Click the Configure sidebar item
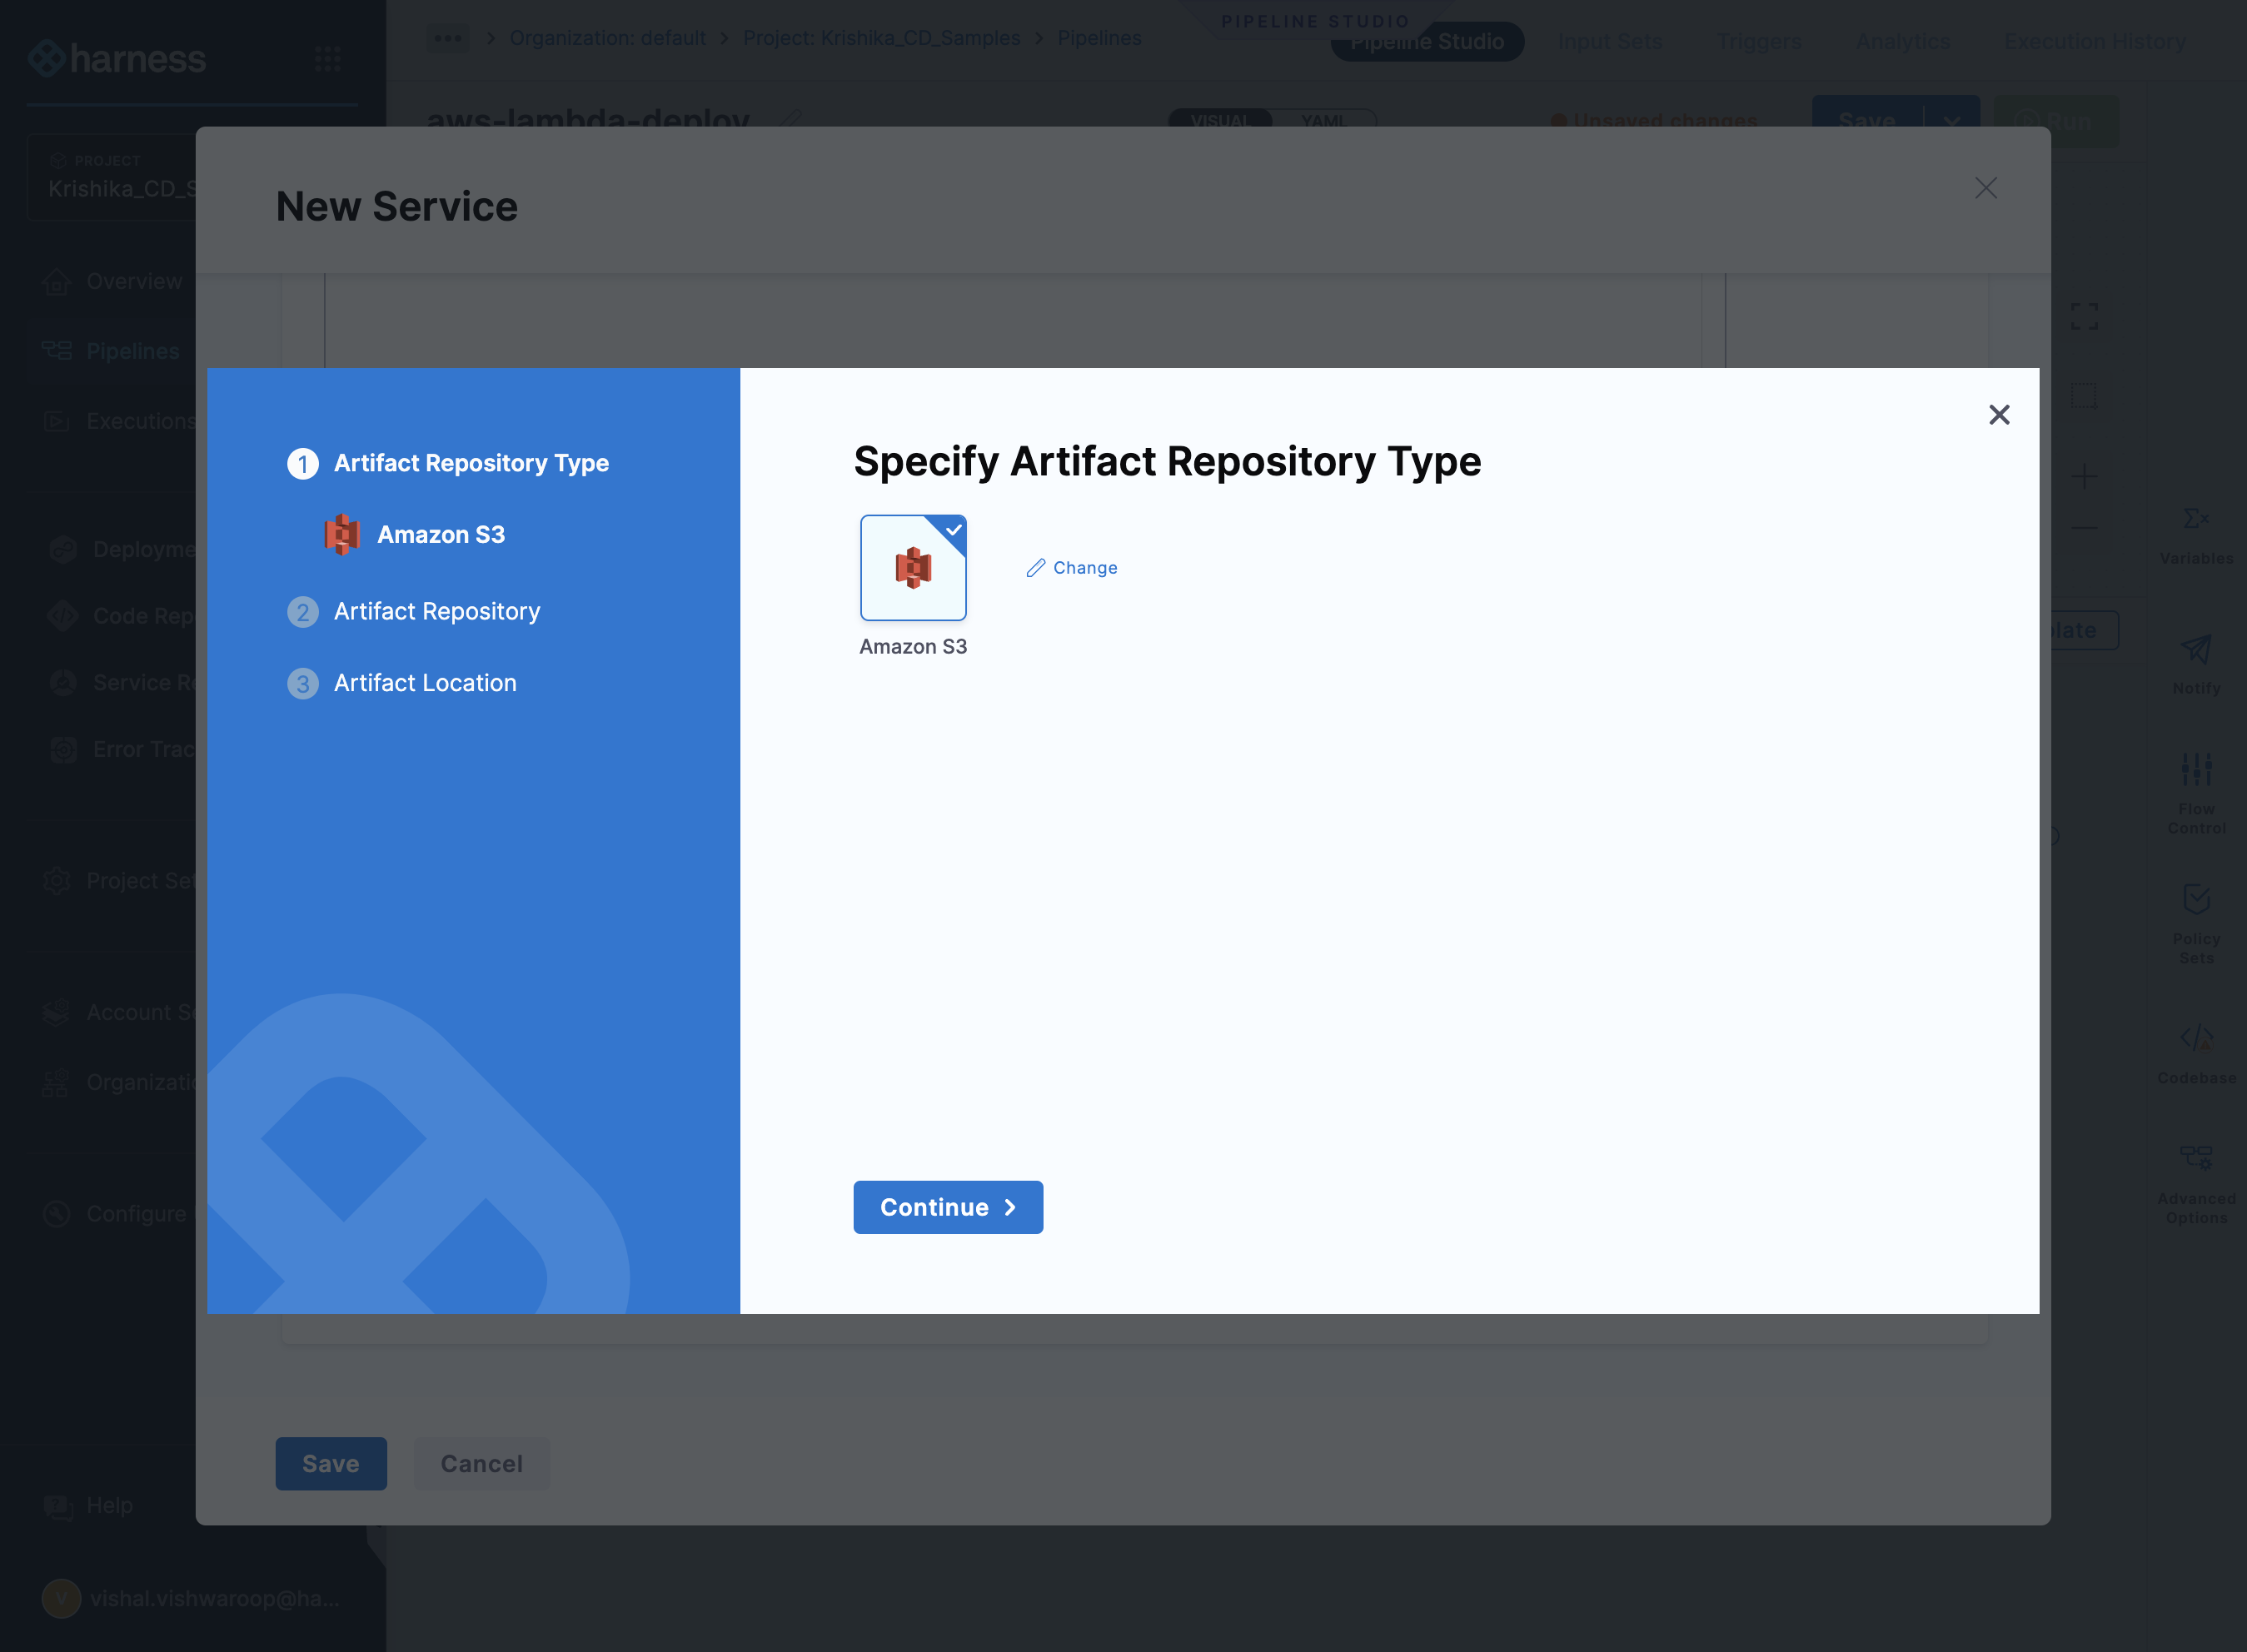The image size is (2247, 1652). (115, 1213)
